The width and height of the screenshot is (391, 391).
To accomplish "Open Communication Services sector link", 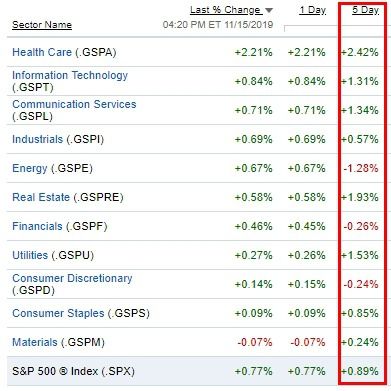I will (74, 104).
